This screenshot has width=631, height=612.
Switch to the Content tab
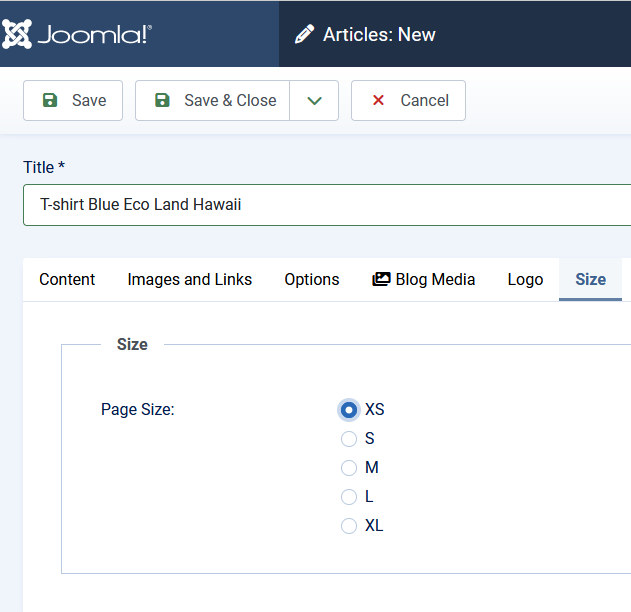(x=67, y=279)
